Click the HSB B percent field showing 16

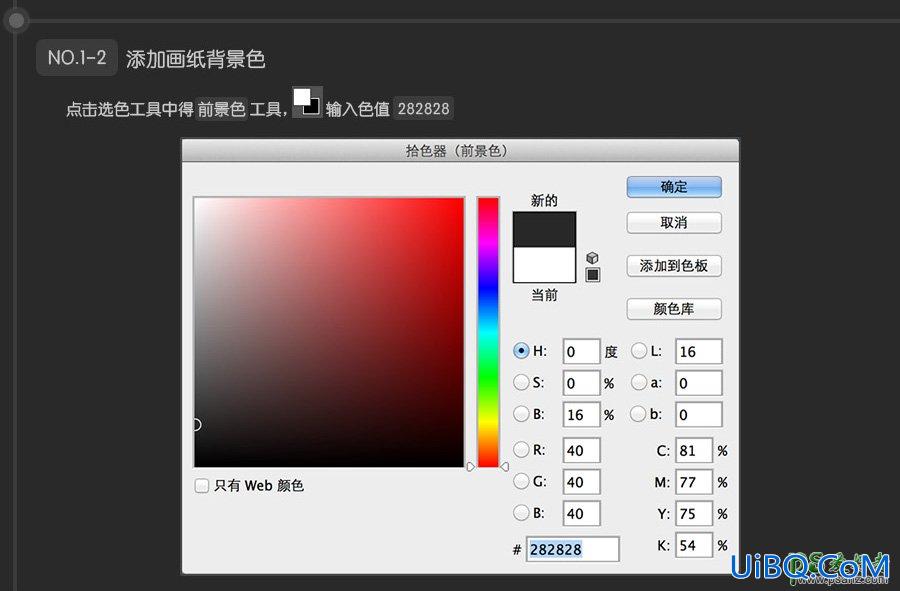click(x=581, y=414)
